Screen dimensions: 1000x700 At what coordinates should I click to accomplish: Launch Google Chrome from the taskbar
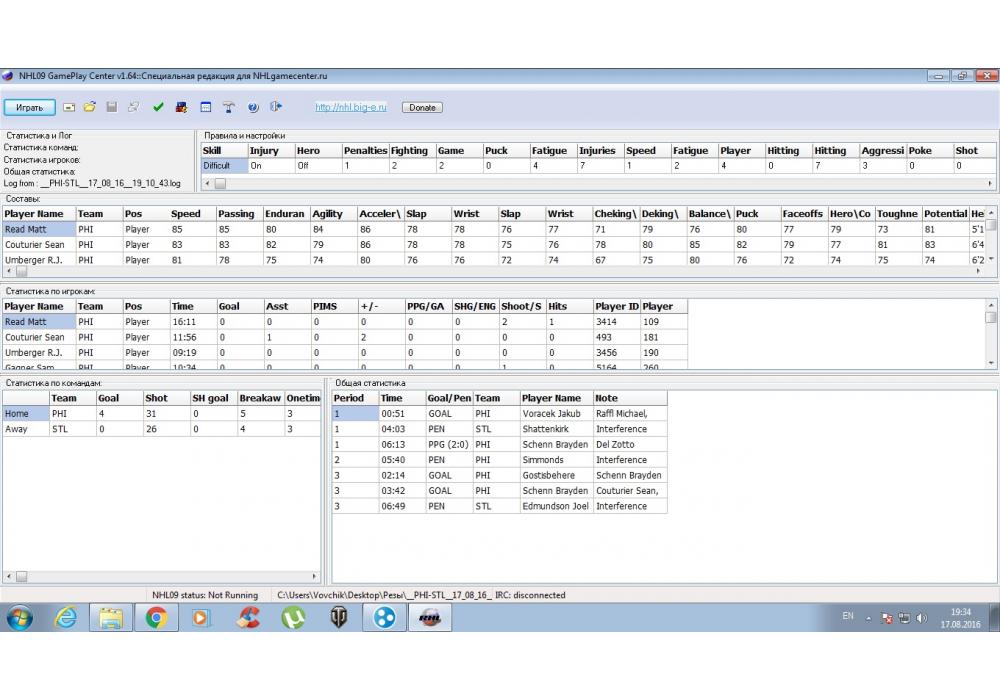[x=156, y=617]
